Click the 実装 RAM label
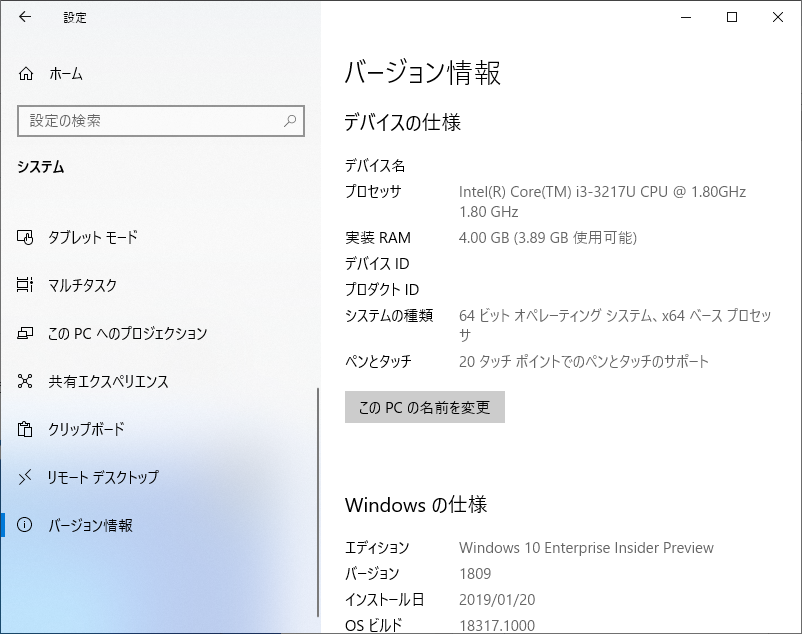Screen dimensions: 802x634 click(x=378, y=238)
